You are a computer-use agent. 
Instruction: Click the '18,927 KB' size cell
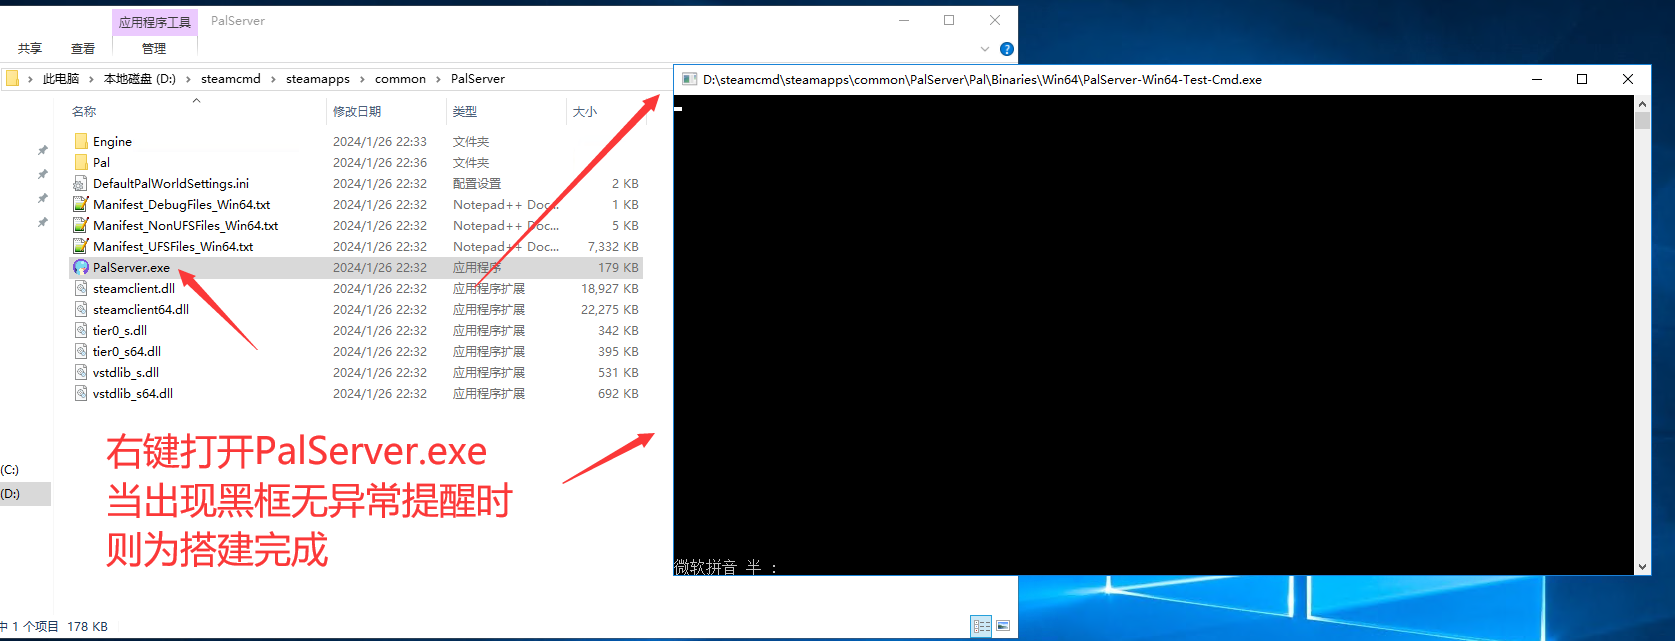[610, 288]
